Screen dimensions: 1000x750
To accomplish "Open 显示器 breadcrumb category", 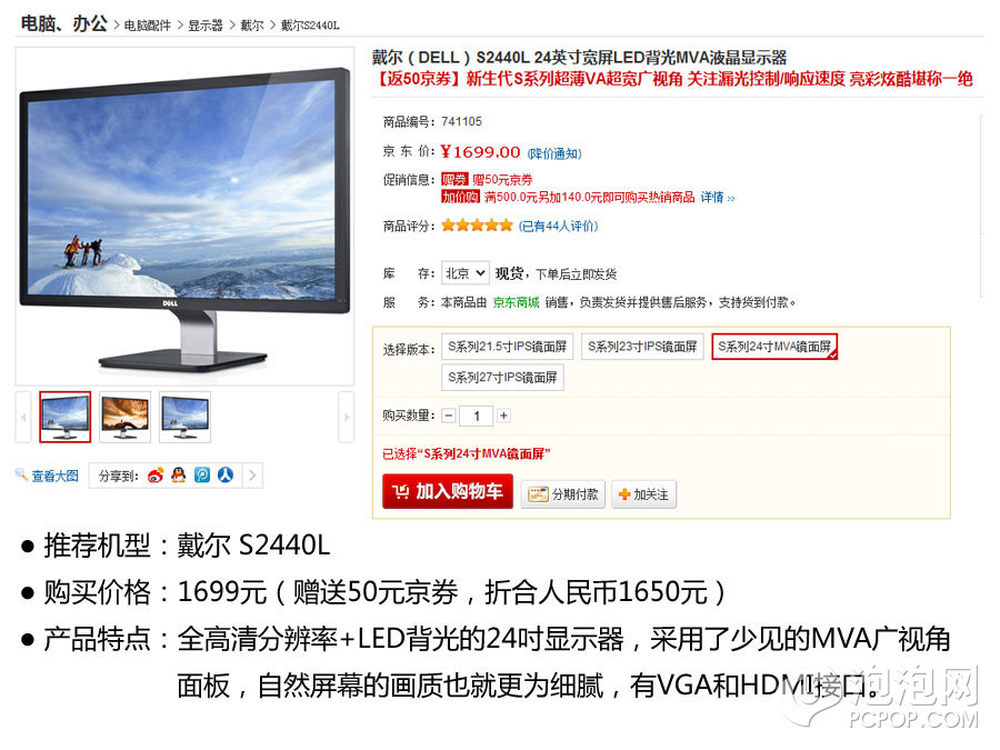I will point(205,26).
